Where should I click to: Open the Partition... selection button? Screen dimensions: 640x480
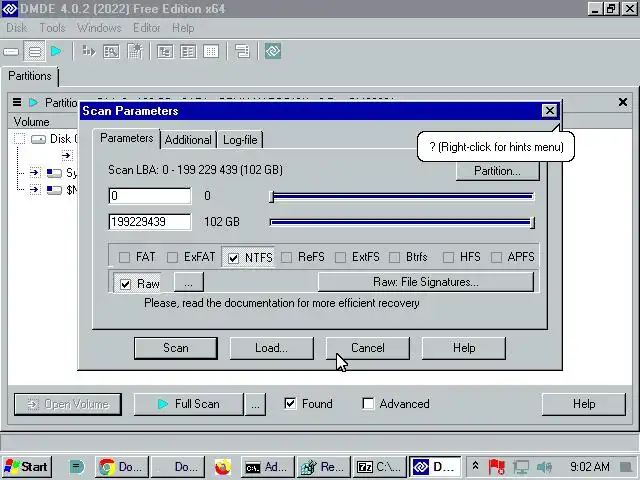pyautogui.click(x=498, y=171)
